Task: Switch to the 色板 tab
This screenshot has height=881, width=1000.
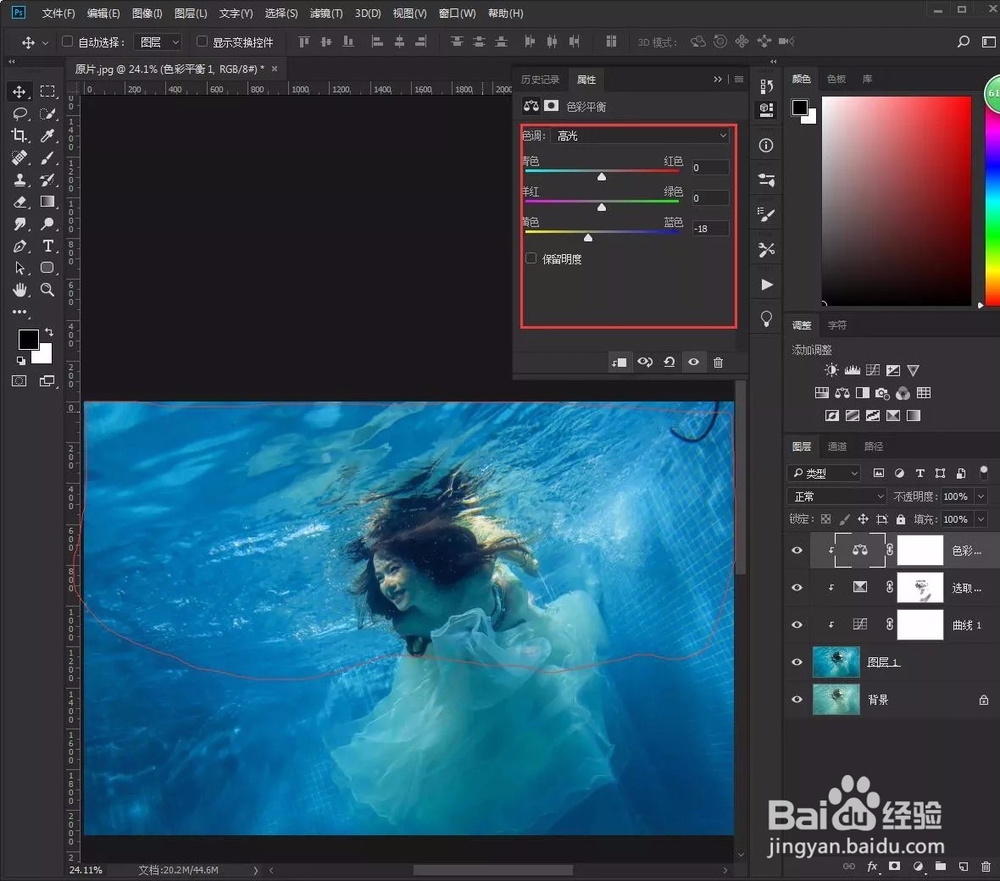Action: (x=836, y=79)
